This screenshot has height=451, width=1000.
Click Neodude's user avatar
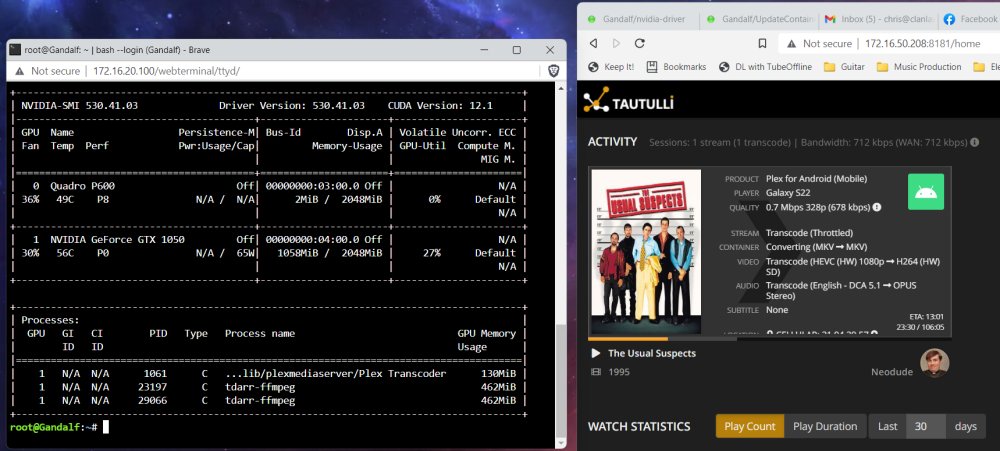(x=934, y=363)
